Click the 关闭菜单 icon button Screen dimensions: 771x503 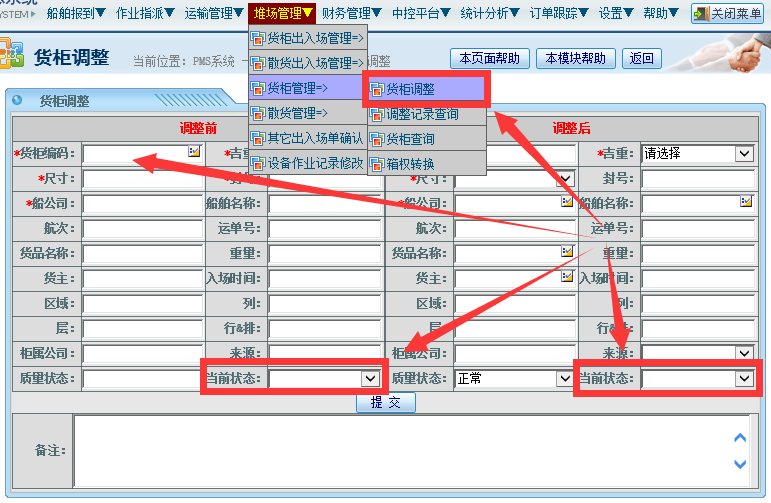701,14
